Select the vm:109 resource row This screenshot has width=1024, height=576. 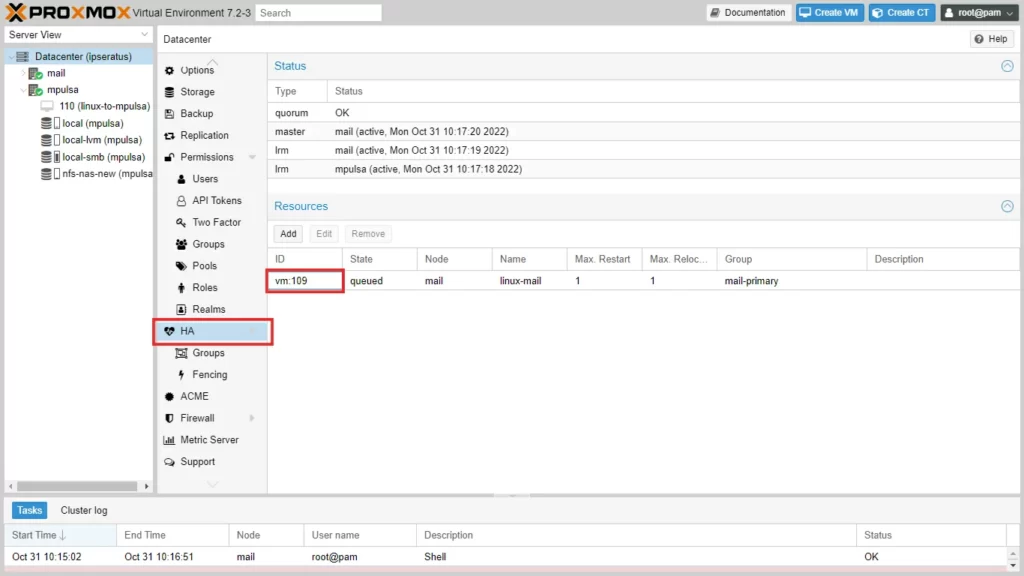pyautogui.click(x=305, y=281)
